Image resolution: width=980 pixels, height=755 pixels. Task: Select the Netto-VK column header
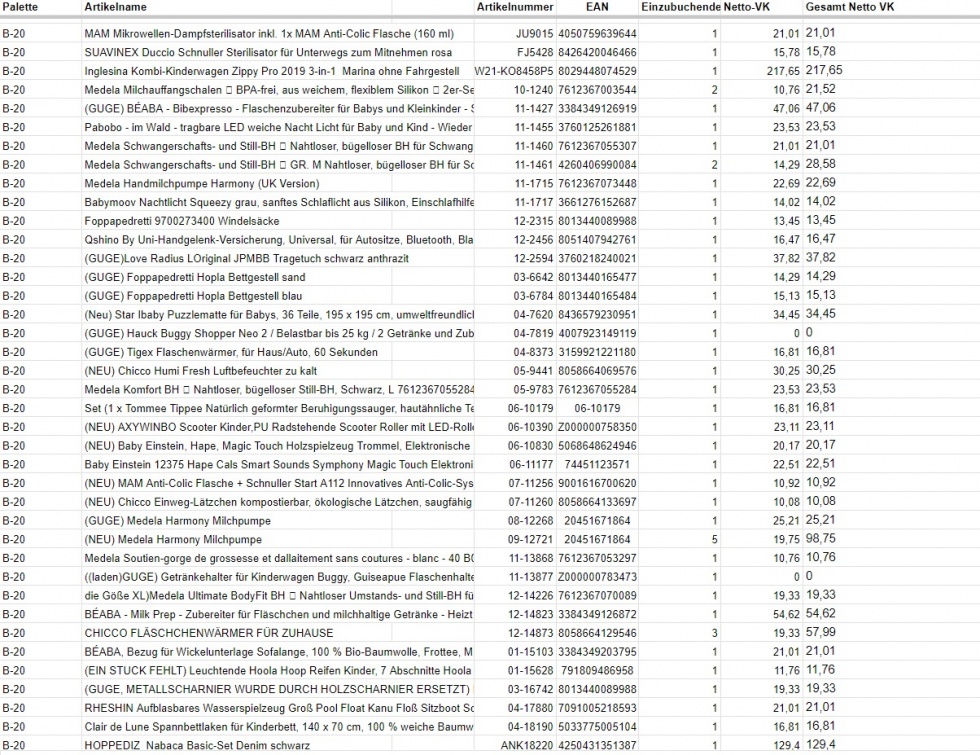747,8
